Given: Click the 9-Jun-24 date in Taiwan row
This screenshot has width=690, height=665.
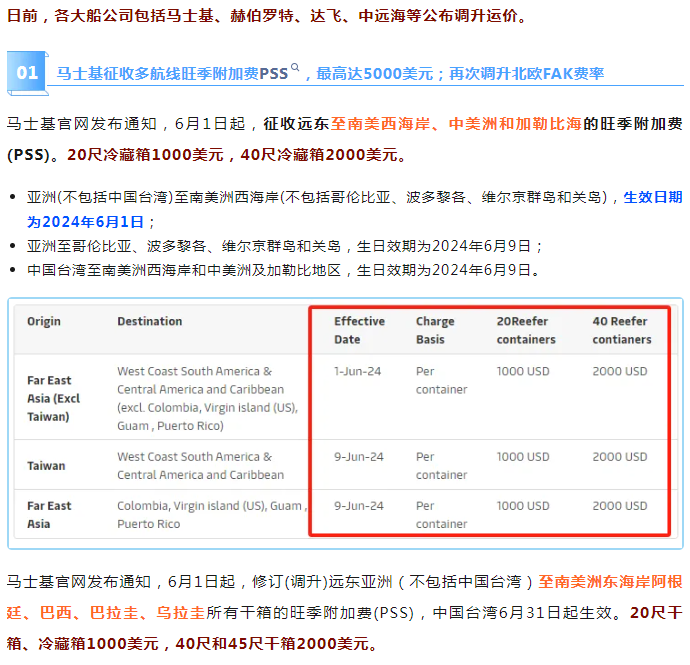Looking at the screenshot, I should click(x=359, y=457).
